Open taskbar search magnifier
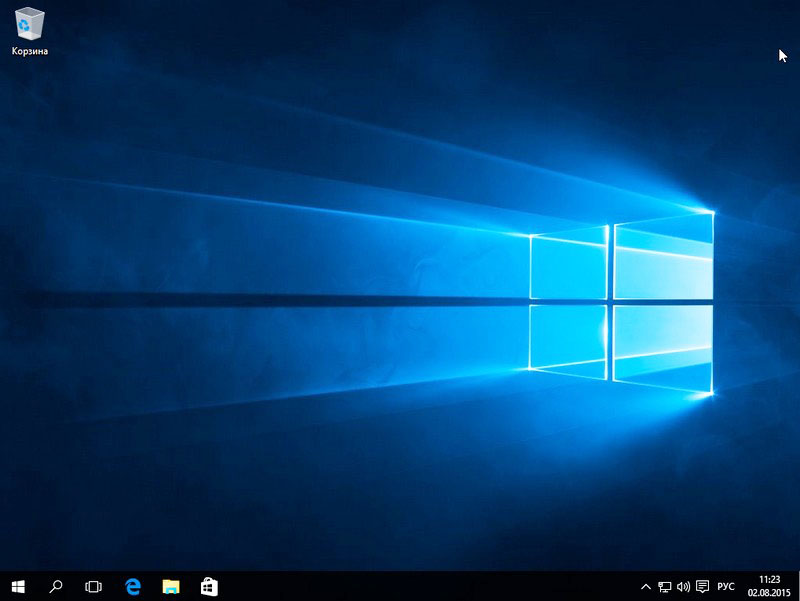The height and width of the screenshot is (601, 800). click(x=56, y=587)
